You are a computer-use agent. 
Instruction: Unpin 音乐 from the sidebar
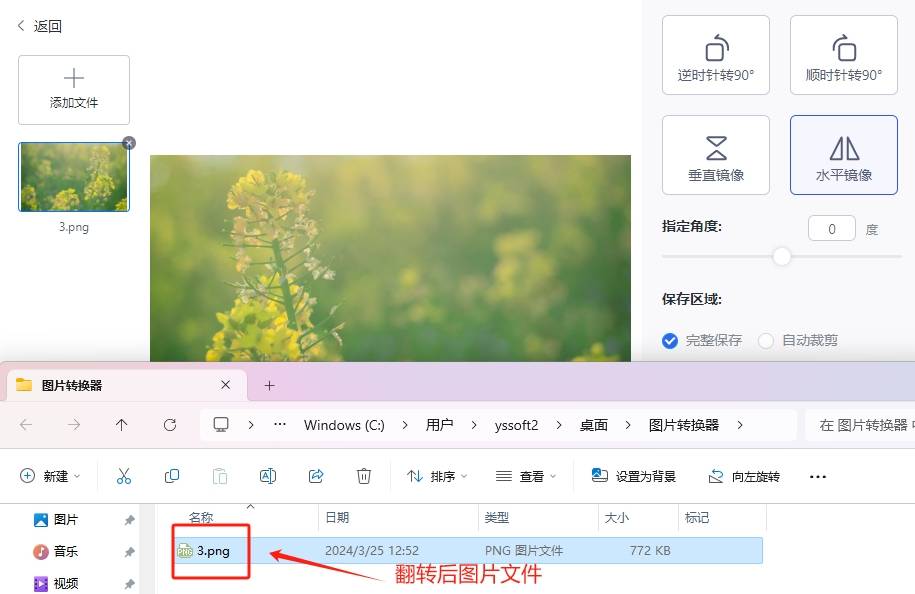[x=129, y=551]
